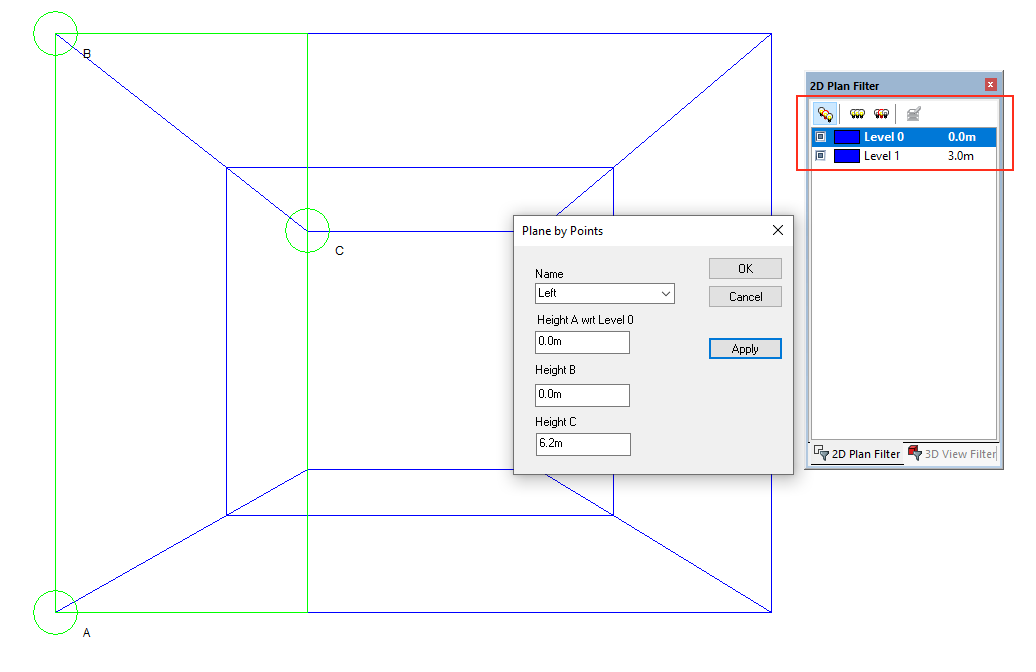Screen dimensions: 1036x672
Task: Click the red-circled lightbulbs icon
Action: [881, 114]
